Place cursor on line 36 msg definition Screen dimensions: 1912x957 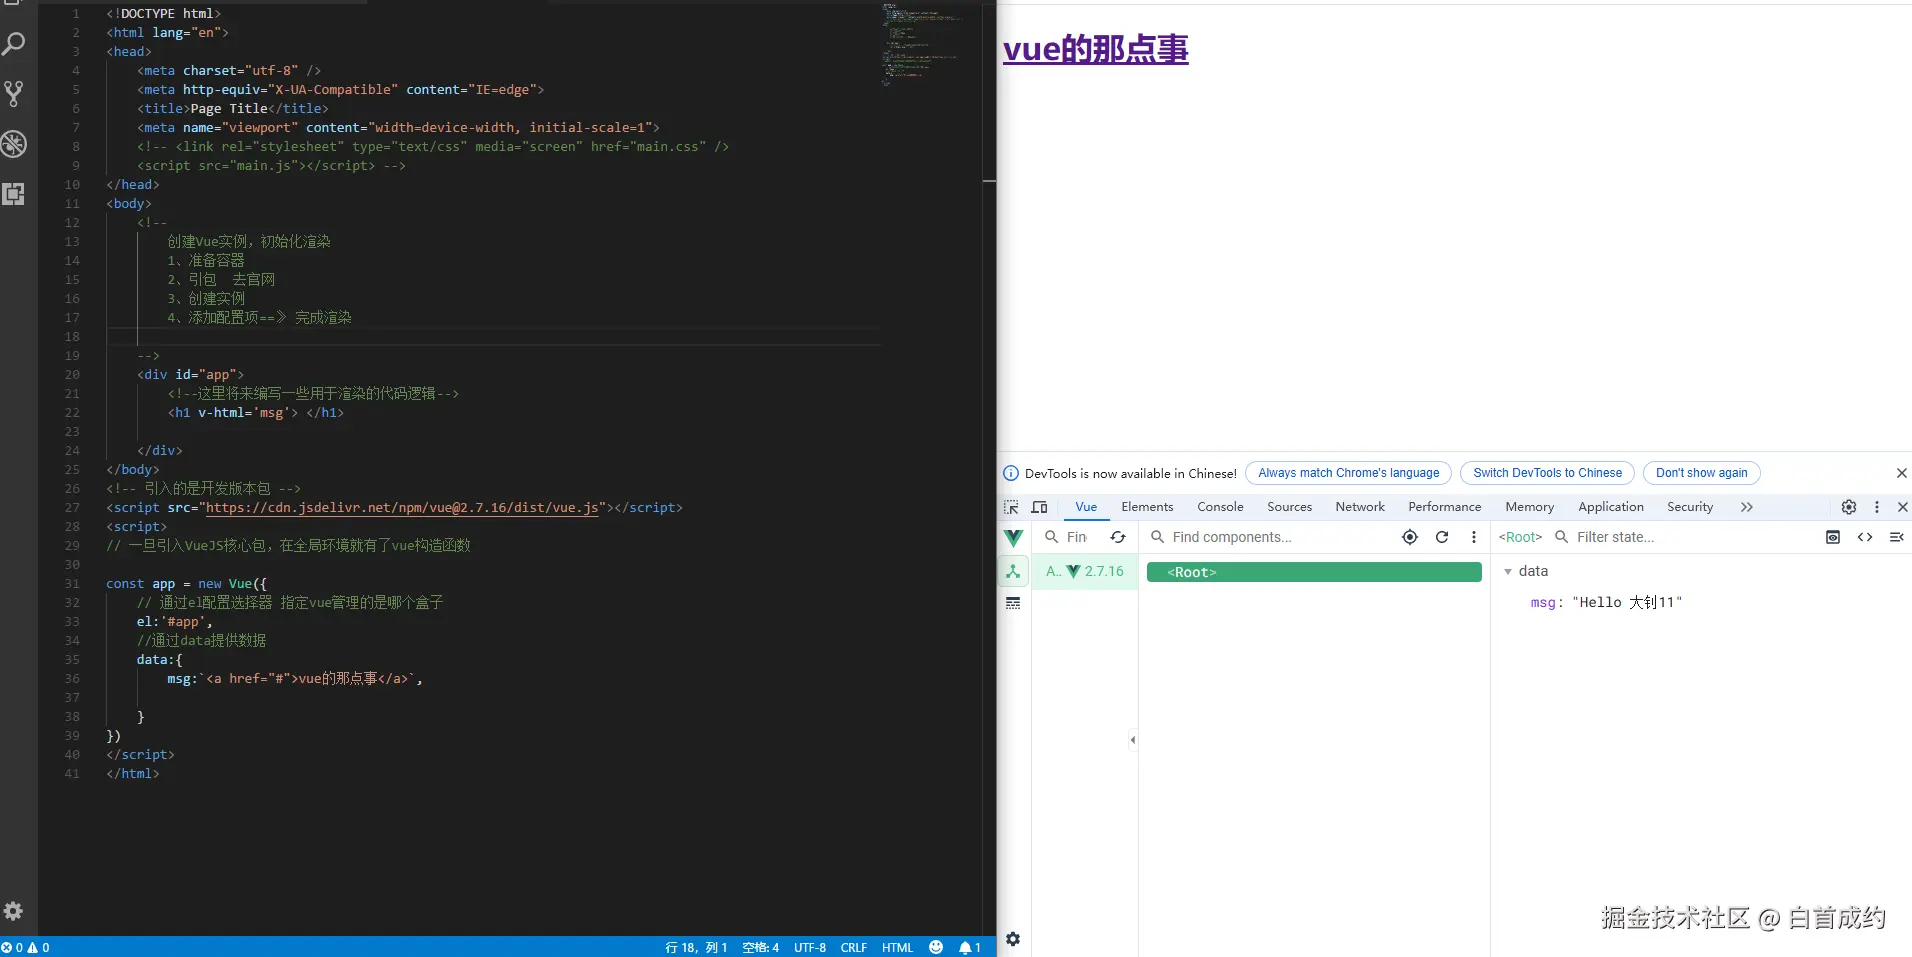coord(295,679)
